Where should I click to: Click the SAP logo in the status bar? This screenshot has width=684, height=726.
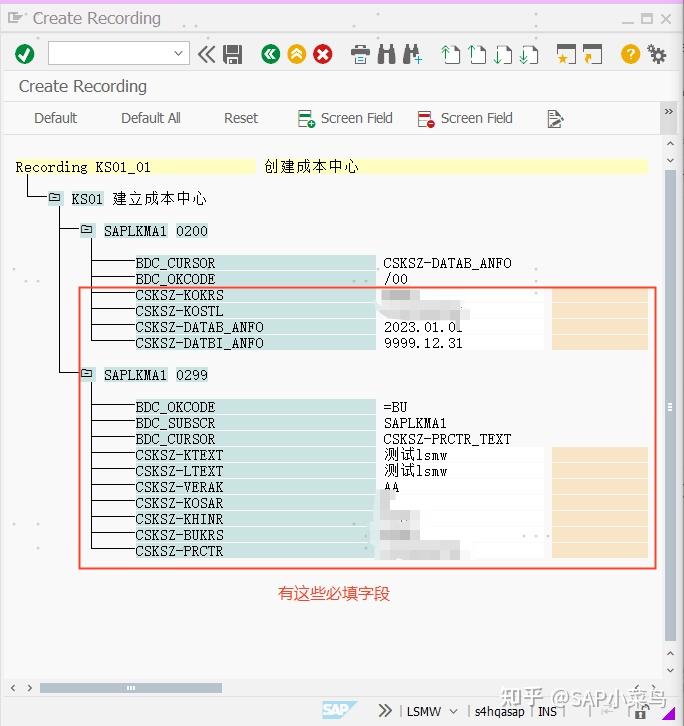(339, 710)
